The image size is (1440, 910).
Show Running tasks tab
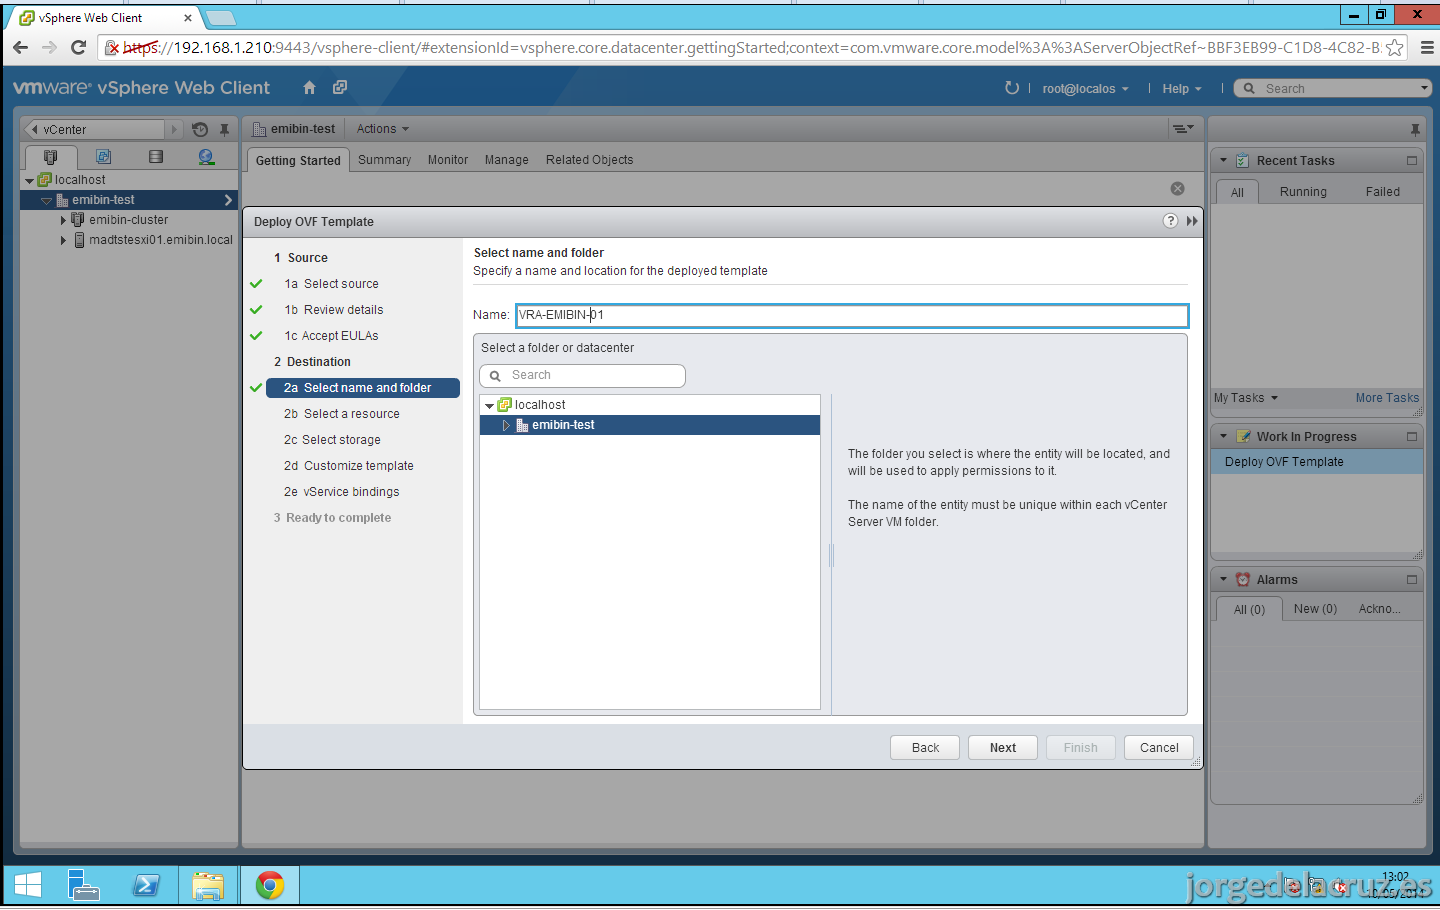pyautogui.click(x=1303, y=192)
